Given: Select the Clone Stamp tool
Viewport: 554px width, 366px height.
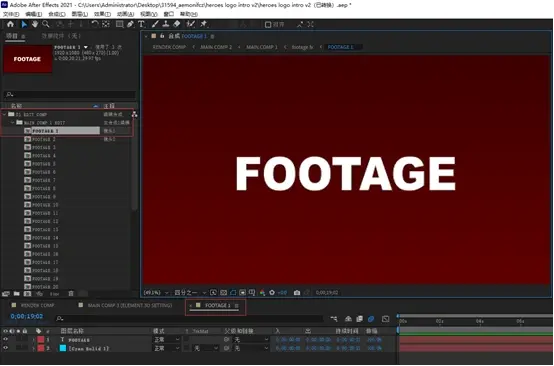Looking at the screenshot, I should tap(166, 24).
